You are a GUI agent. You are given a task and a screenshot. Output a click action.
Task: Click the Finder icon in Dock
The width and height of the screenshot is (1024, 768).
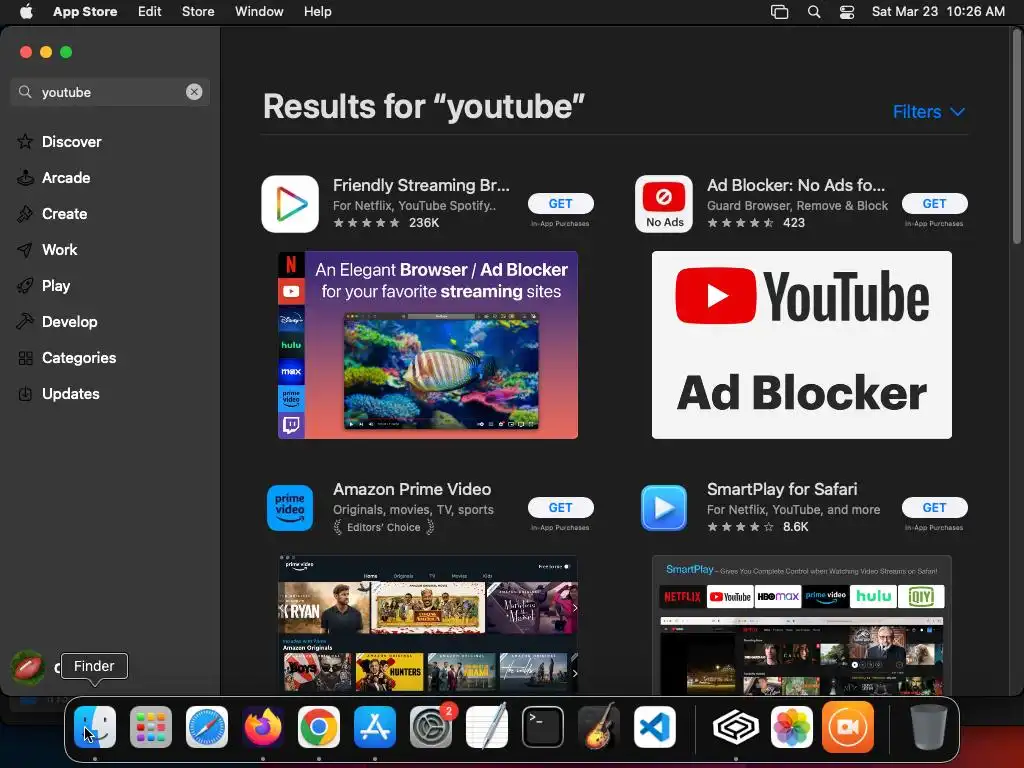point(95,727)
